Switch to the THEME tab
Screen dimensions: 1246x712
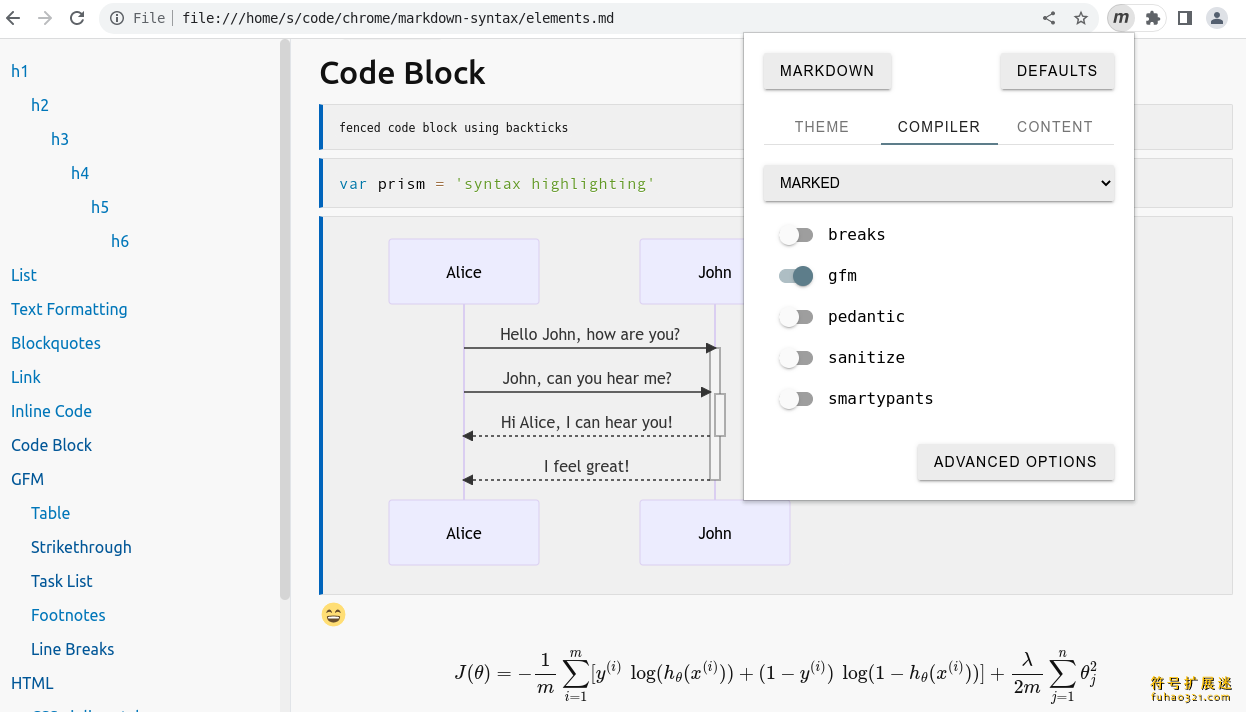click(x=822, y=127)
